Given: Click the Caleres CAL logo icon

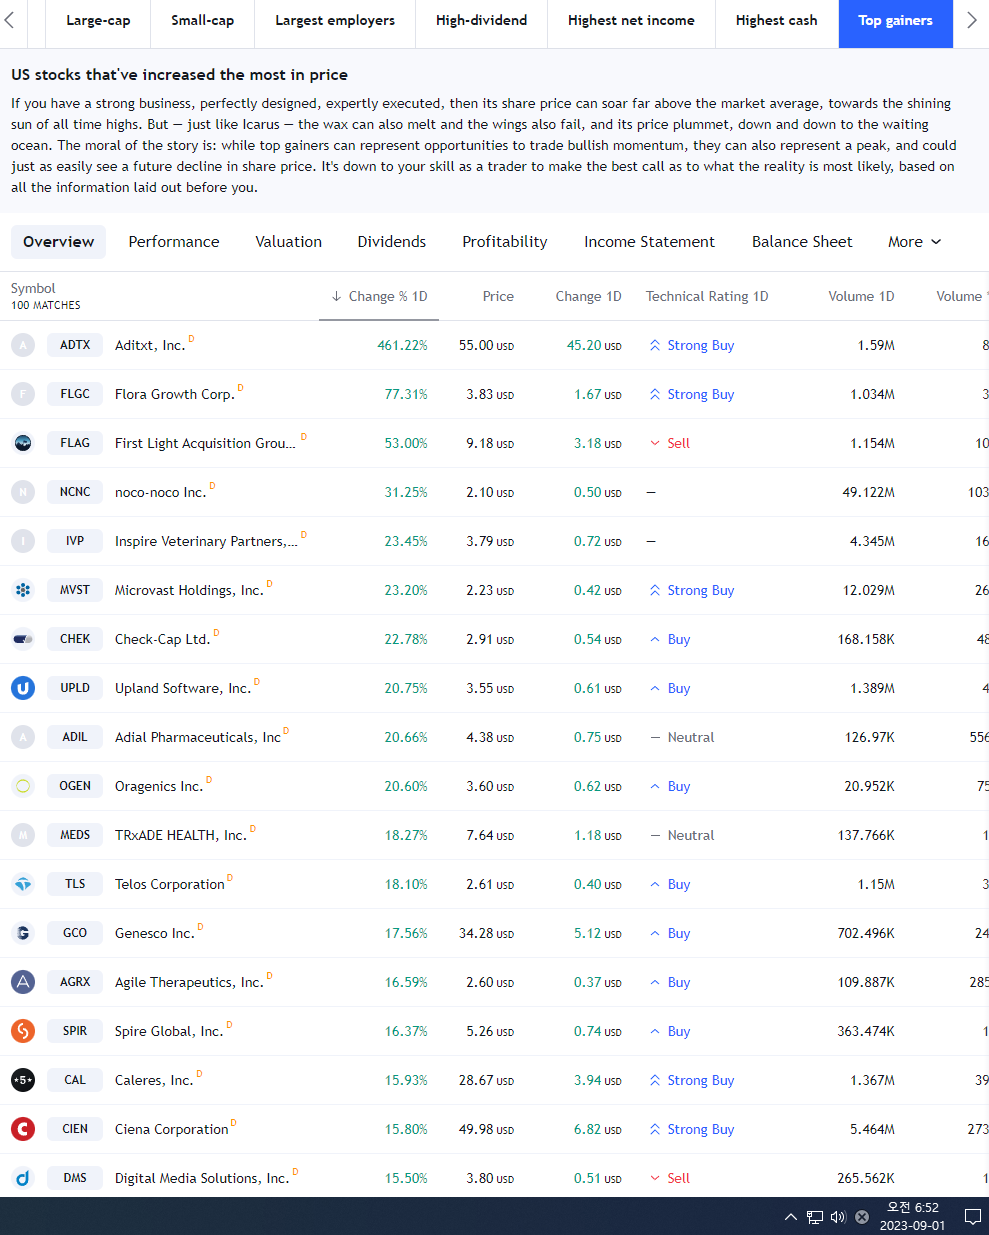Looking at the screenshot, I should point(23,1080).
